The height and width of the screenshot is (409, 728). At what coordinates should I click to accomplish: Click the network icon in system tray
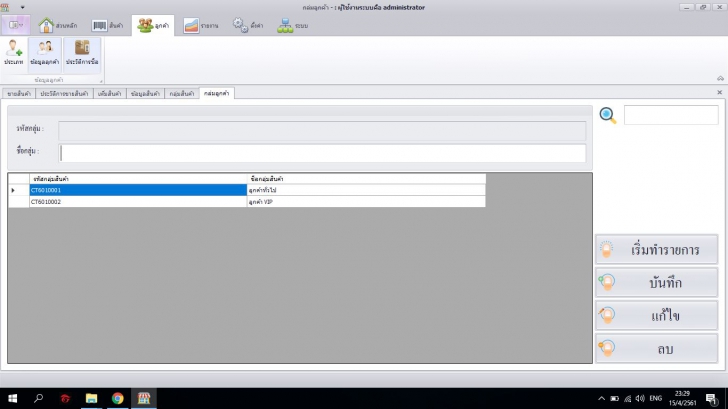(627, 398)
